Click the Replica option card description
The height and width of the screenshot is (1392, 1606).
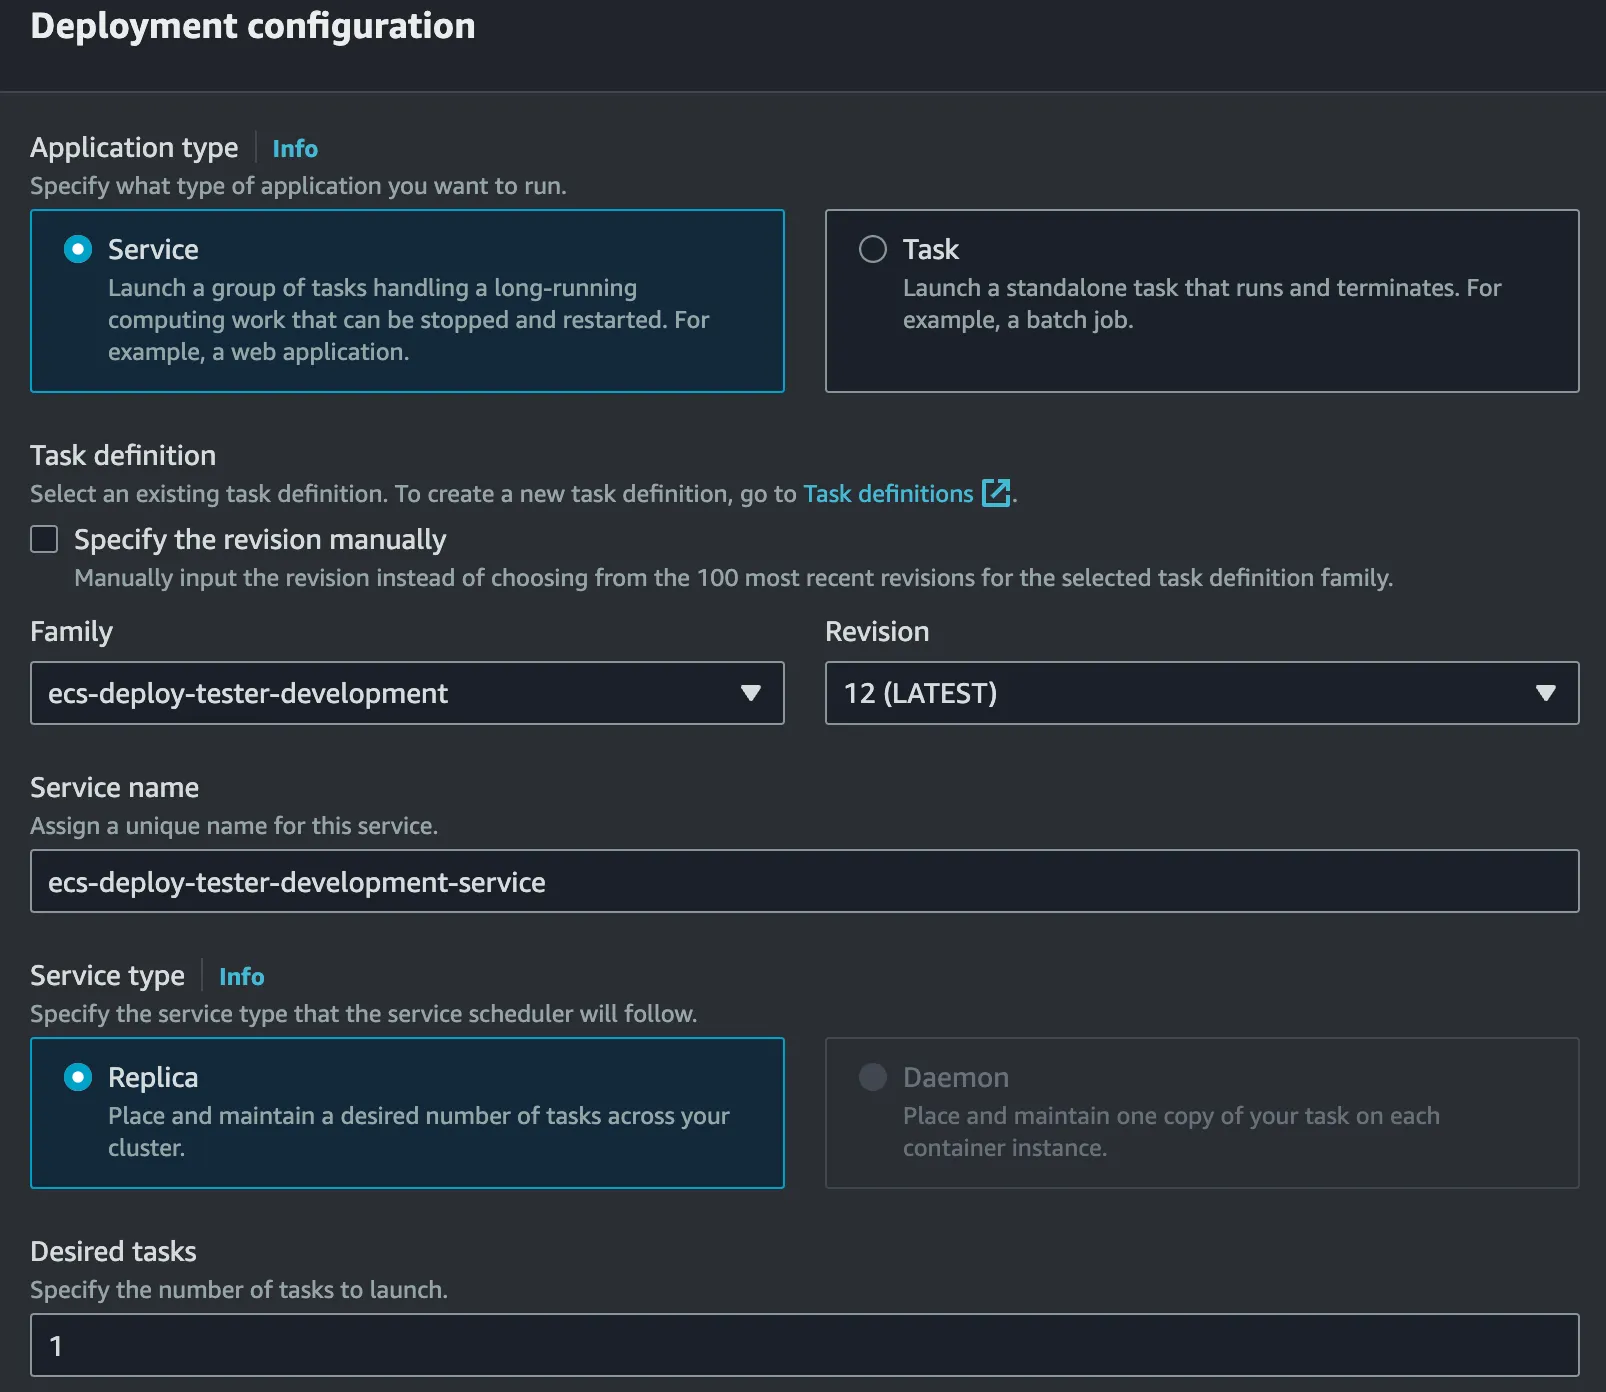[x=418, y=1132]
